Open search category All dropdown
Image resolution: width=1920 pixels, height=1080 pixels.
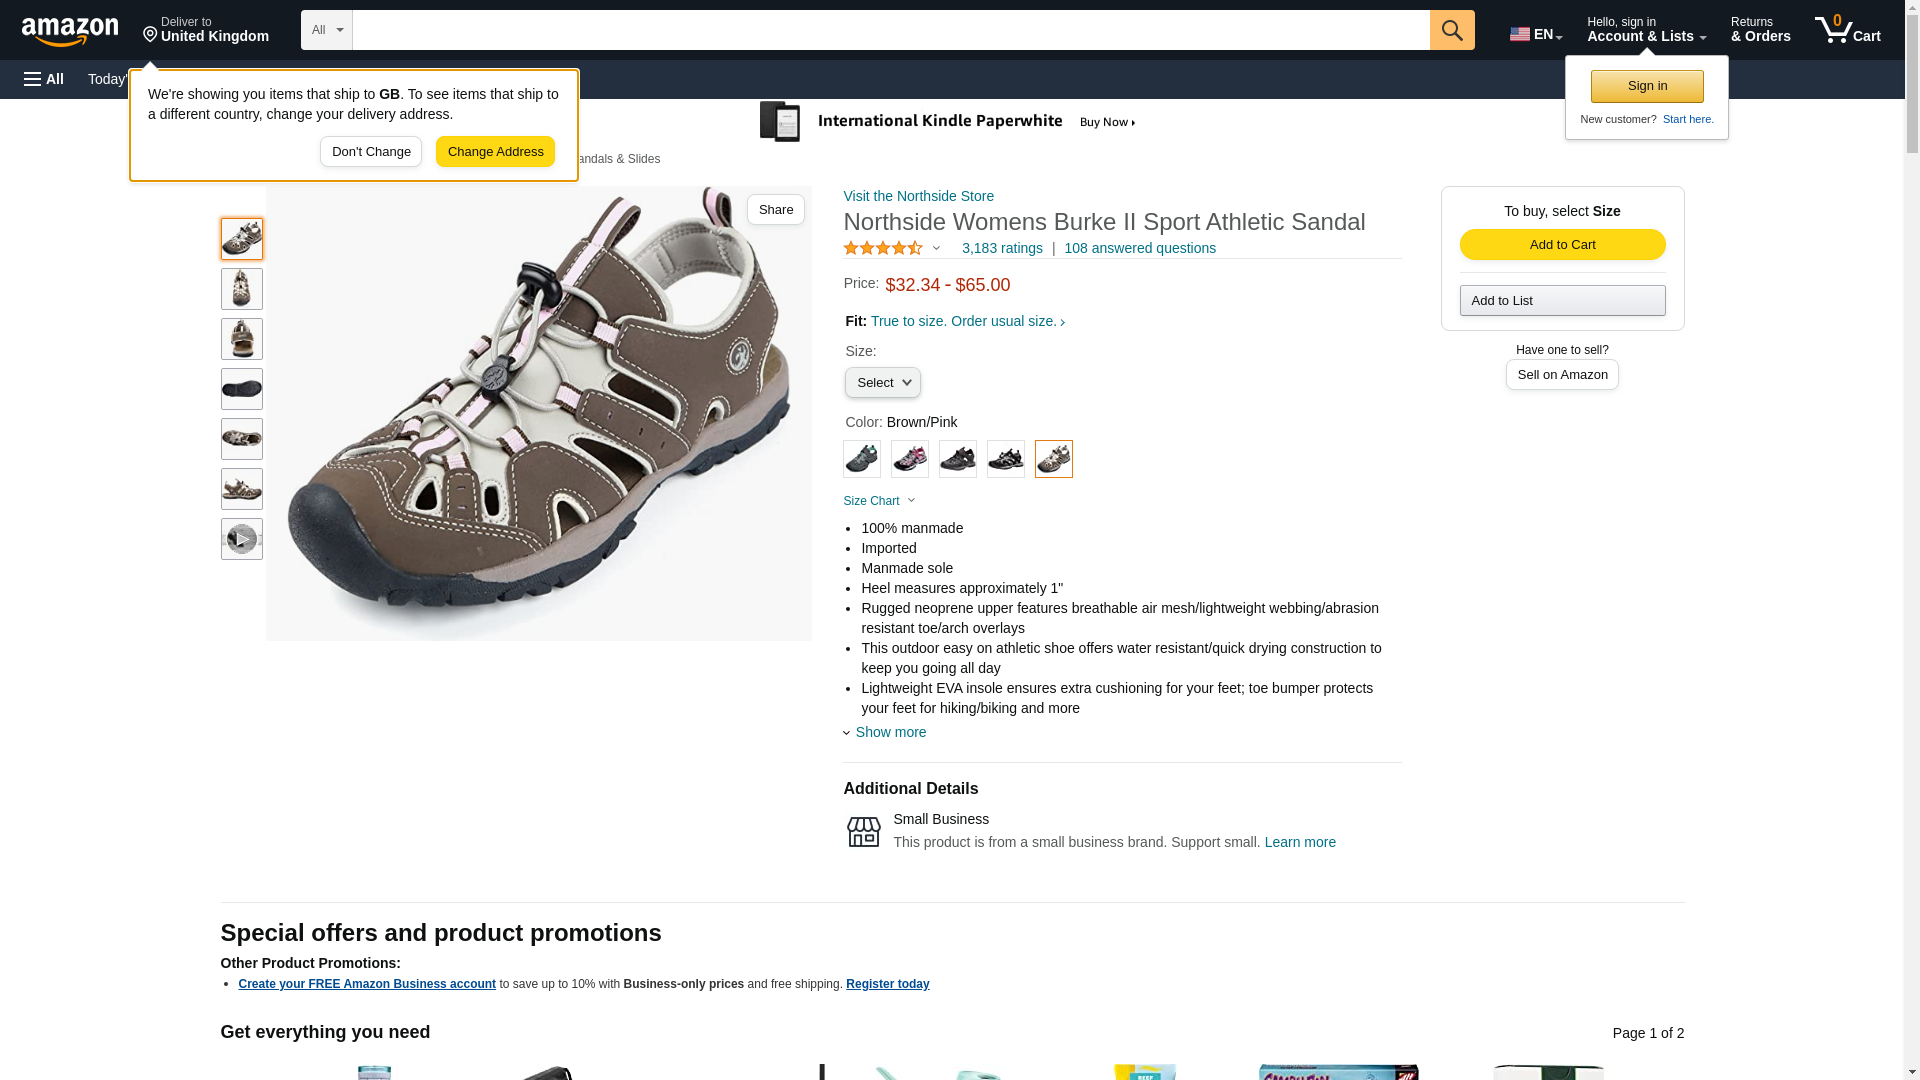tap(327, 30)
